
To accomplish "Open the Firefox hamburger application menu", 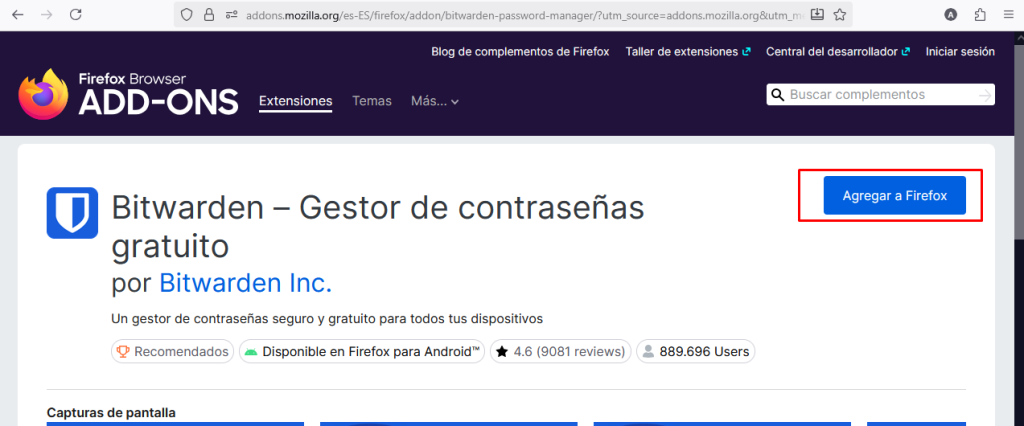I will 1007,15.
